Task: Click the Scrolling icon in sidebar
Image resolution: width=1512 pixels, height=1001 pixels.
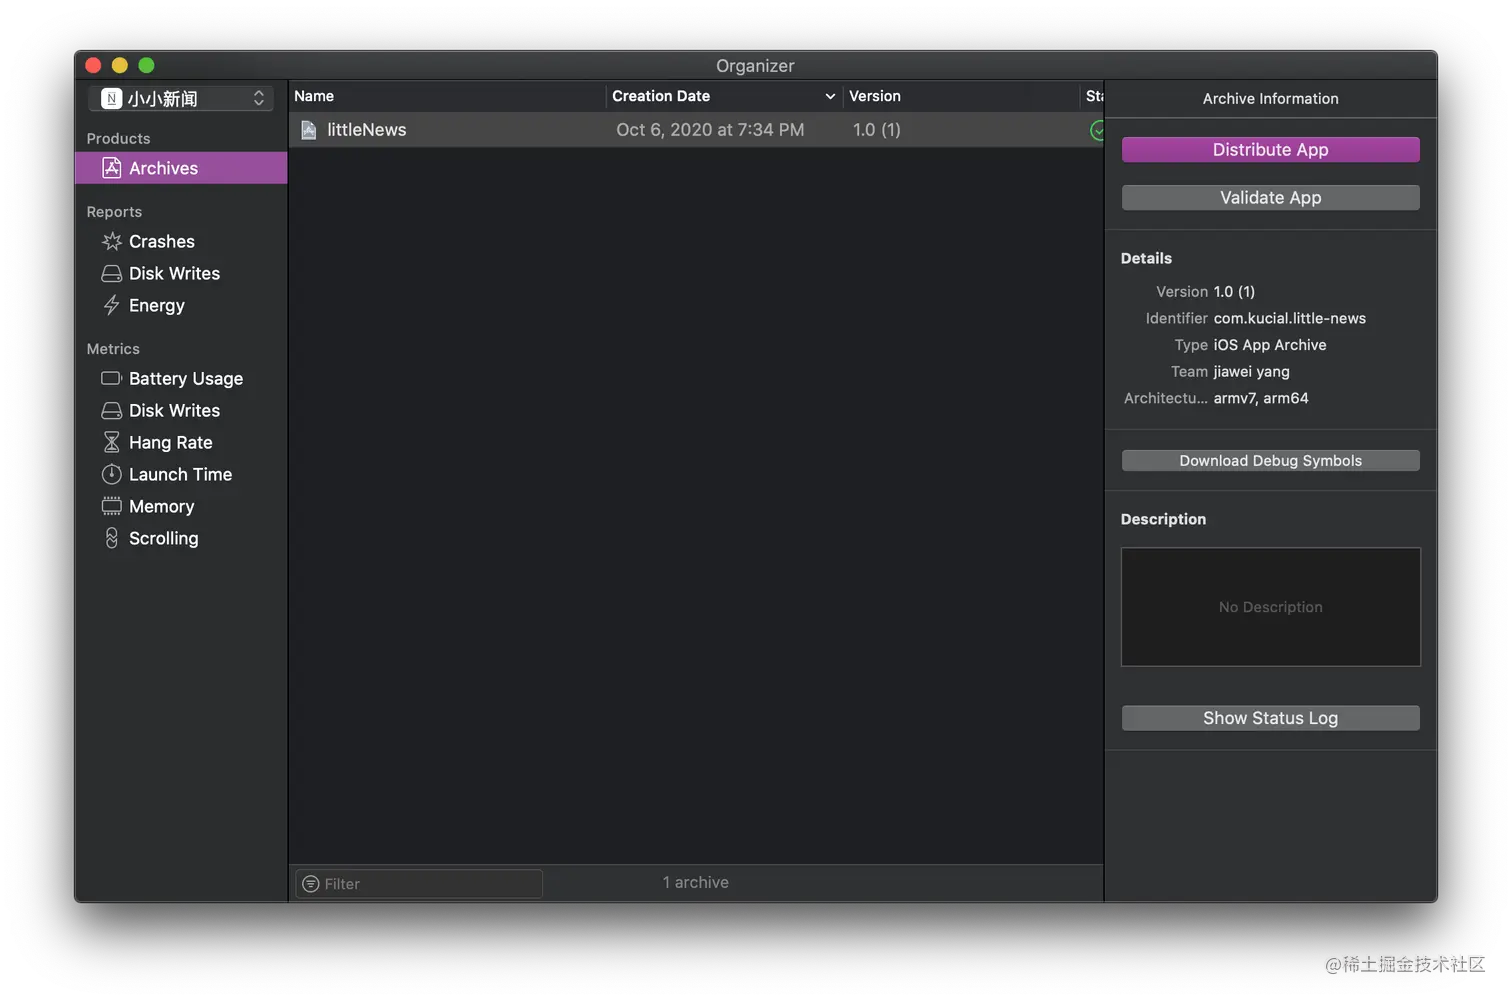Action: pyautogui.click(x=112, y=538)
